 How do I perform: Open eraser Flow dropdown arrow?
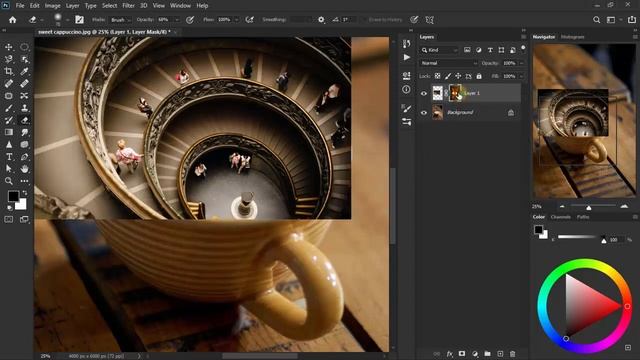(x=237, y=20)
